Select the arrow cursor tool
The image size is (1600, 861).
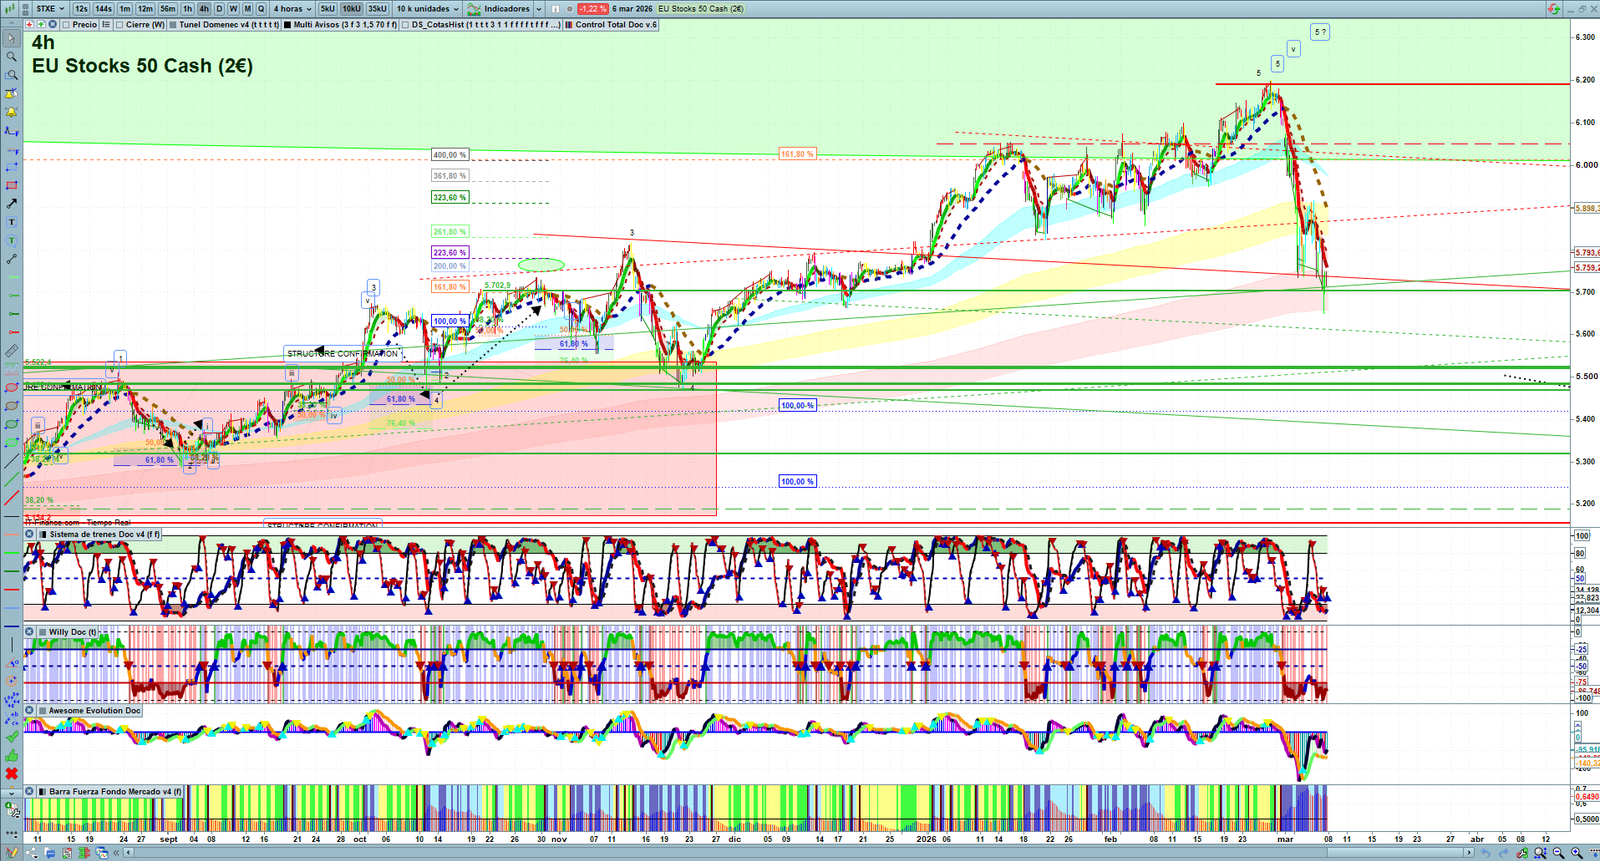click(11, 38)
